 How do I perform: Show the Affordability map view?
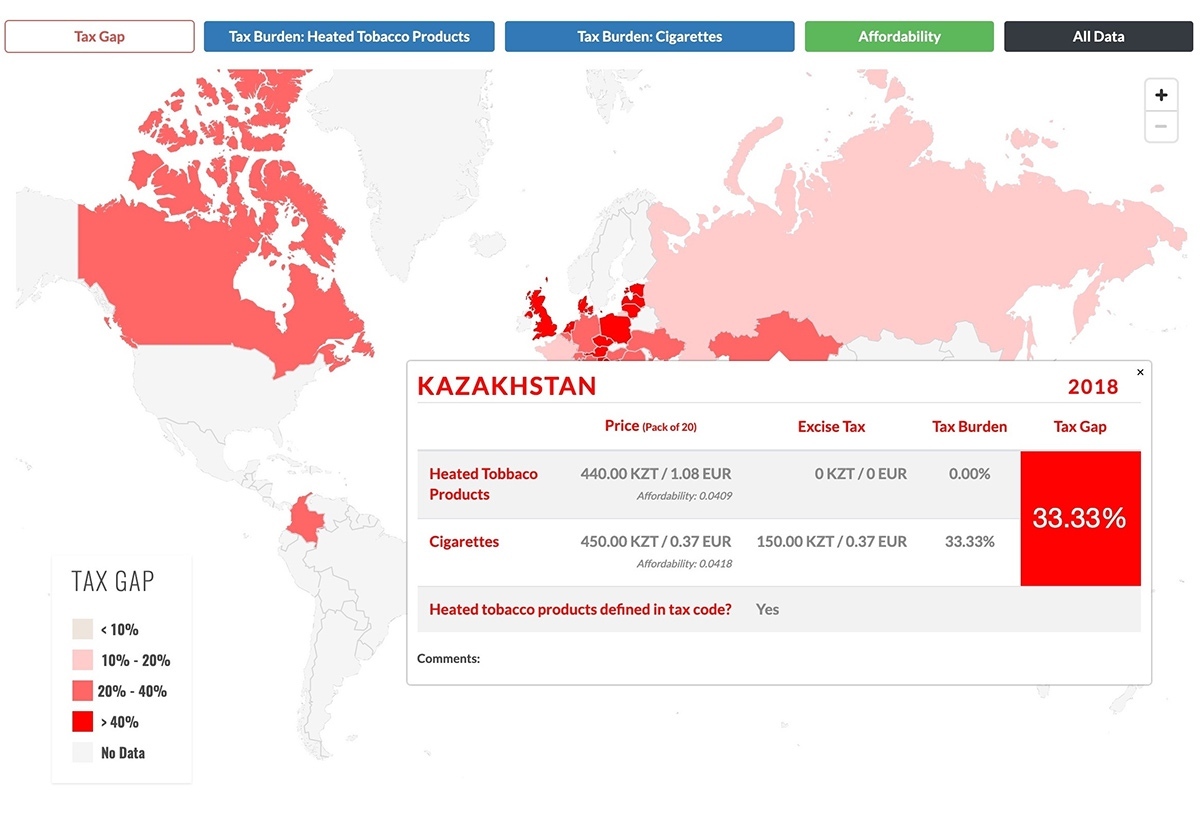899,37
